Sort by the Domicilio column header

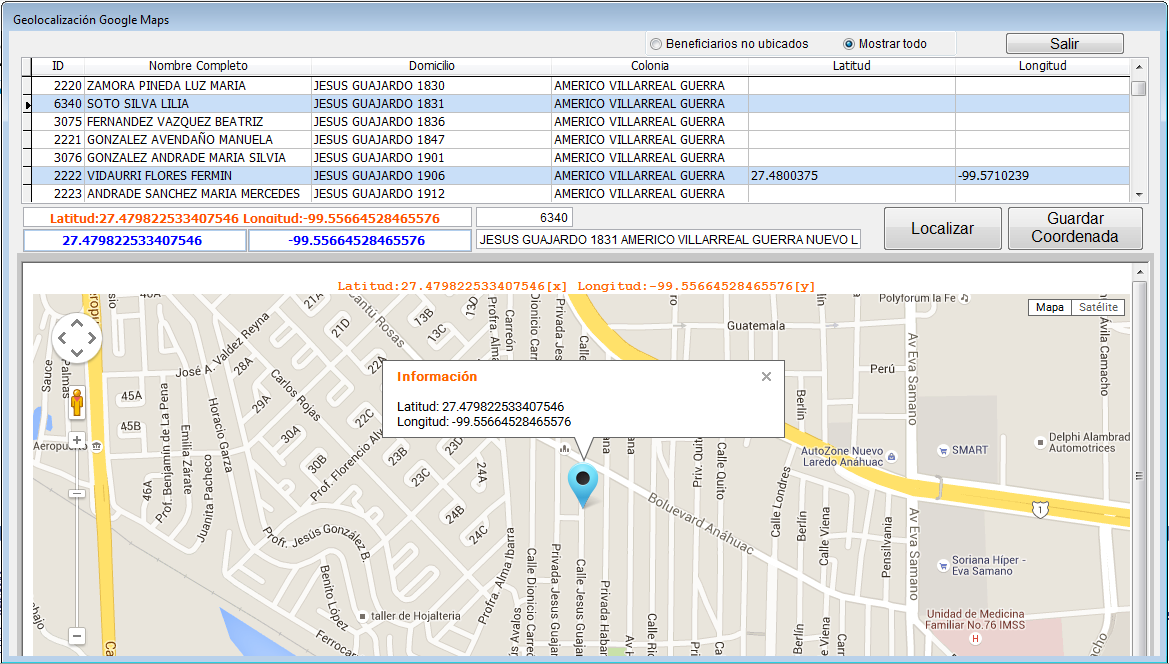[x=431, y=66]
